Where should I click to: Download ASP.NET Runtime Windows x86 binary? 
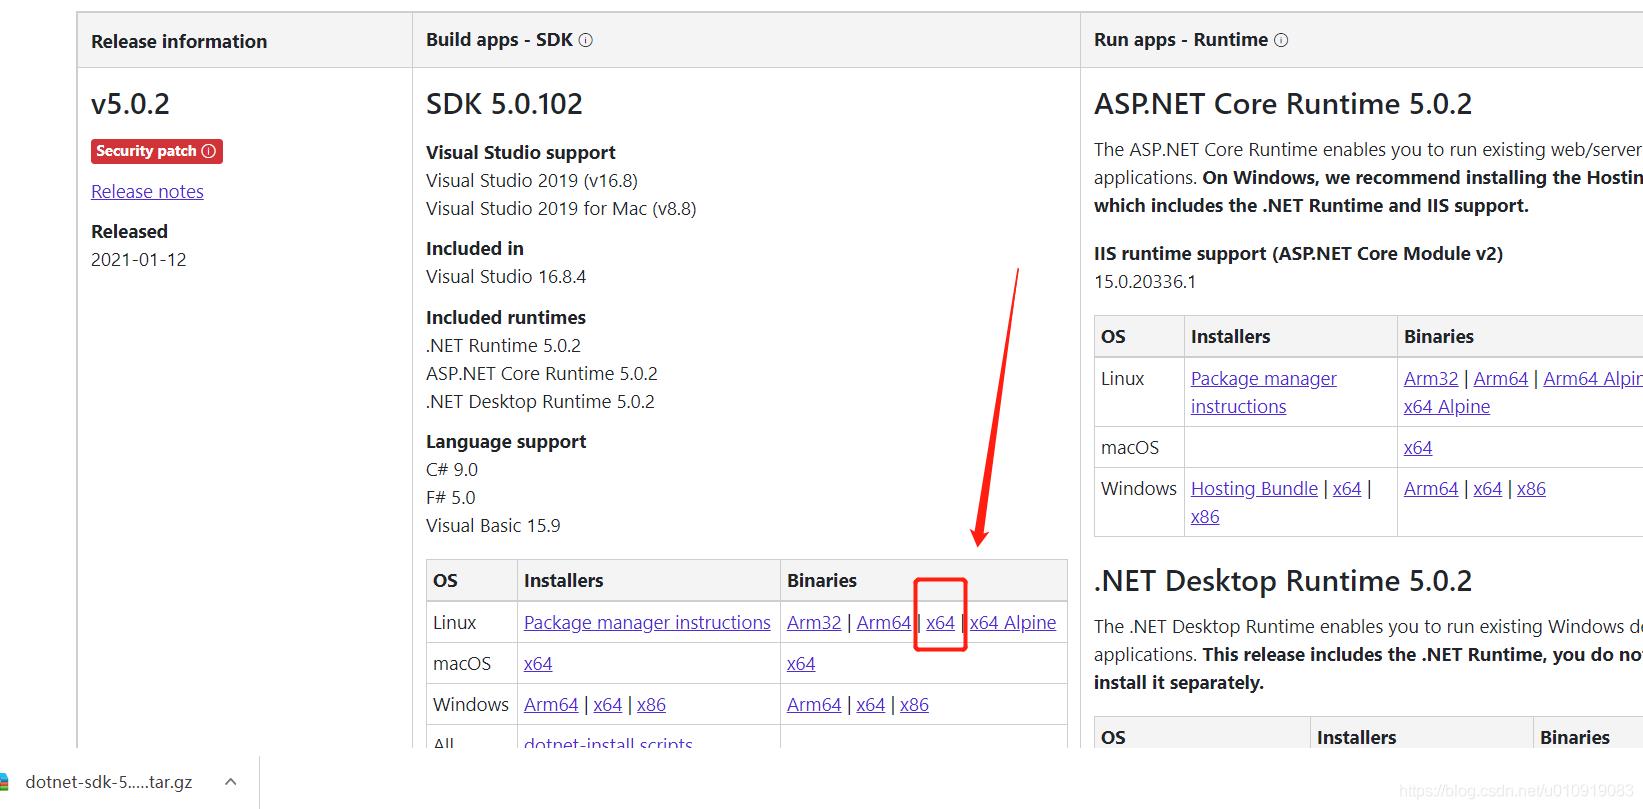[1531, 488]
